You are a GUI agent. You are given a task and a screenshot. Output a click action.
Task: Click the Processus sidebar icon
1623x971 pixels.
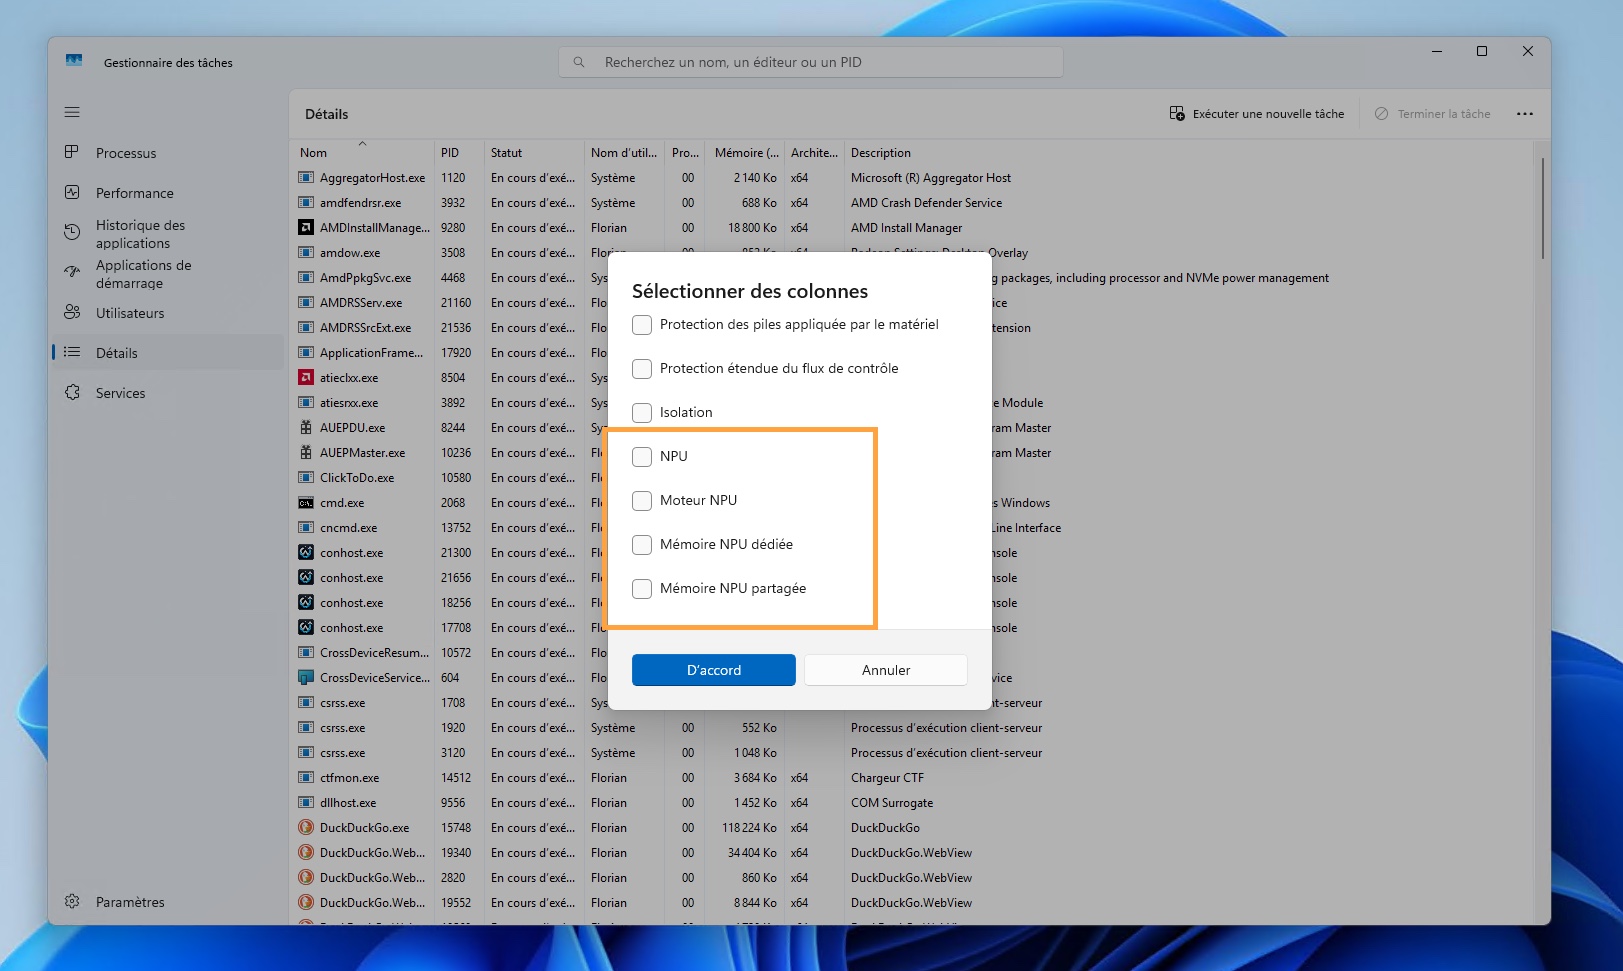pos(72,152)
